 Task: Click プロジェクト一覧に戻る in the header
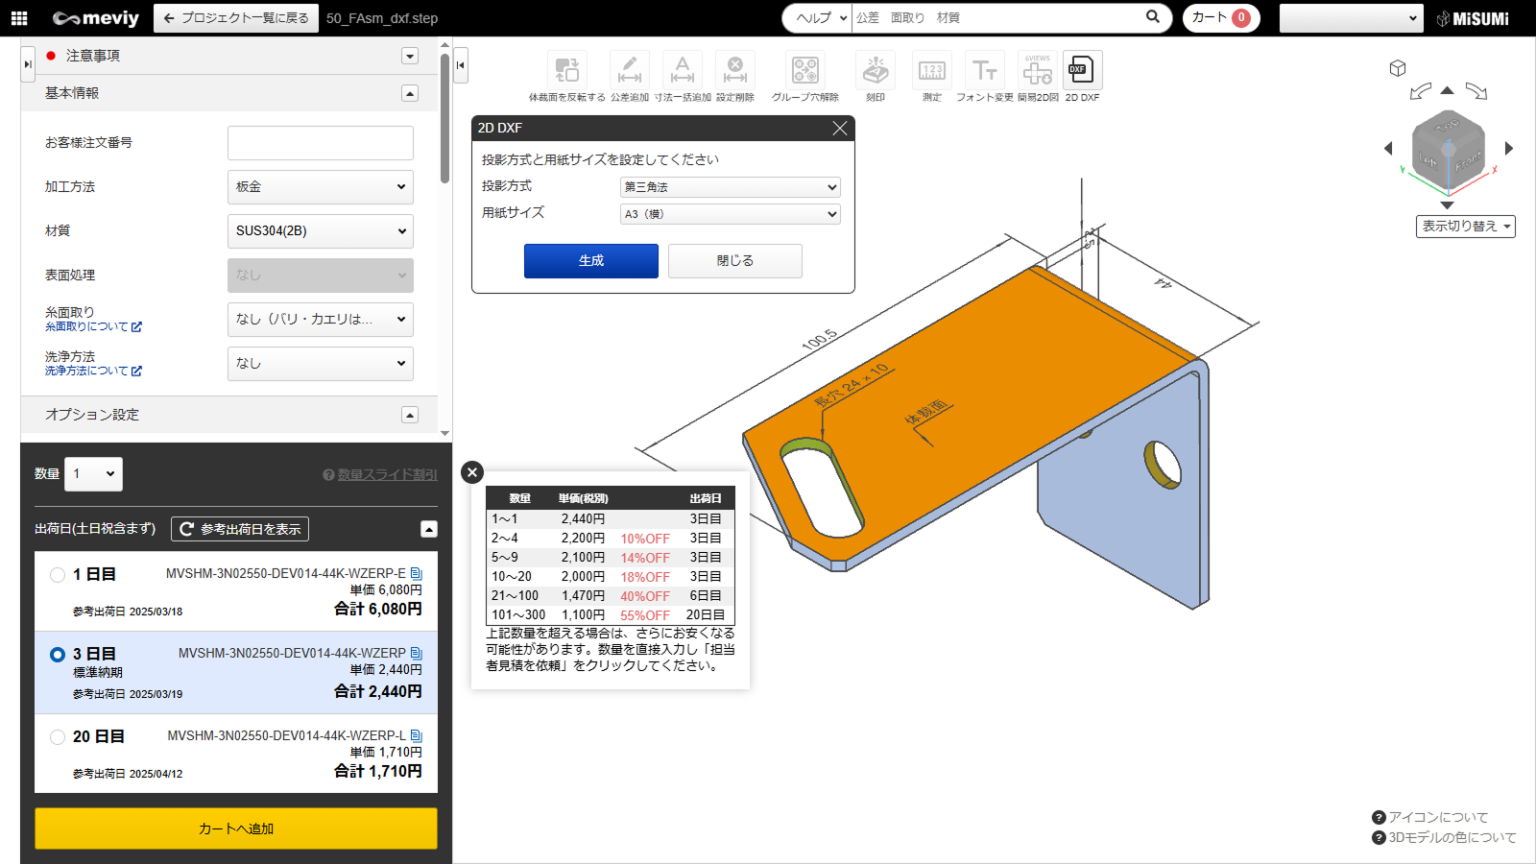tap(235, 17)
